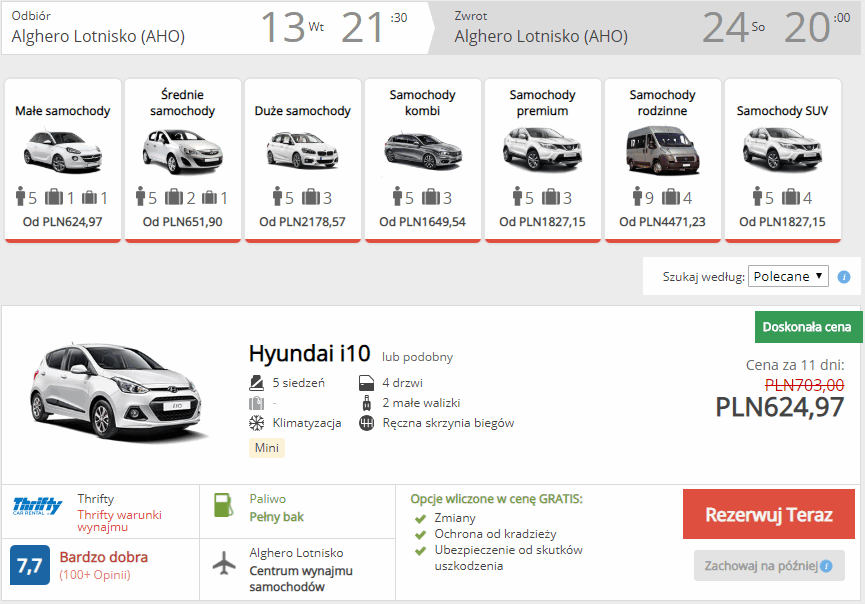The height and width of the screenshot is (604, 865).
Task: Click Zachowaj na później button
Action: click(768, 566)
